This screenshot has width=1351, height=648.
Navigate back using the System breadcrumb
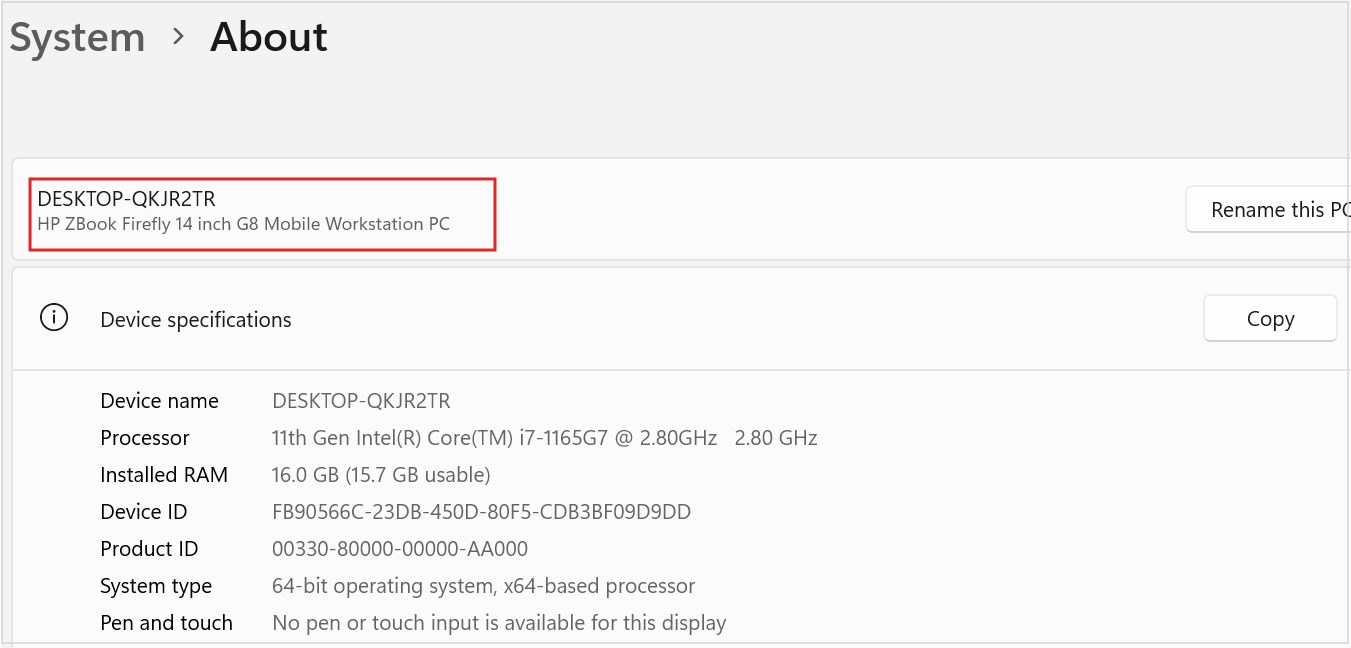point(77,37)
